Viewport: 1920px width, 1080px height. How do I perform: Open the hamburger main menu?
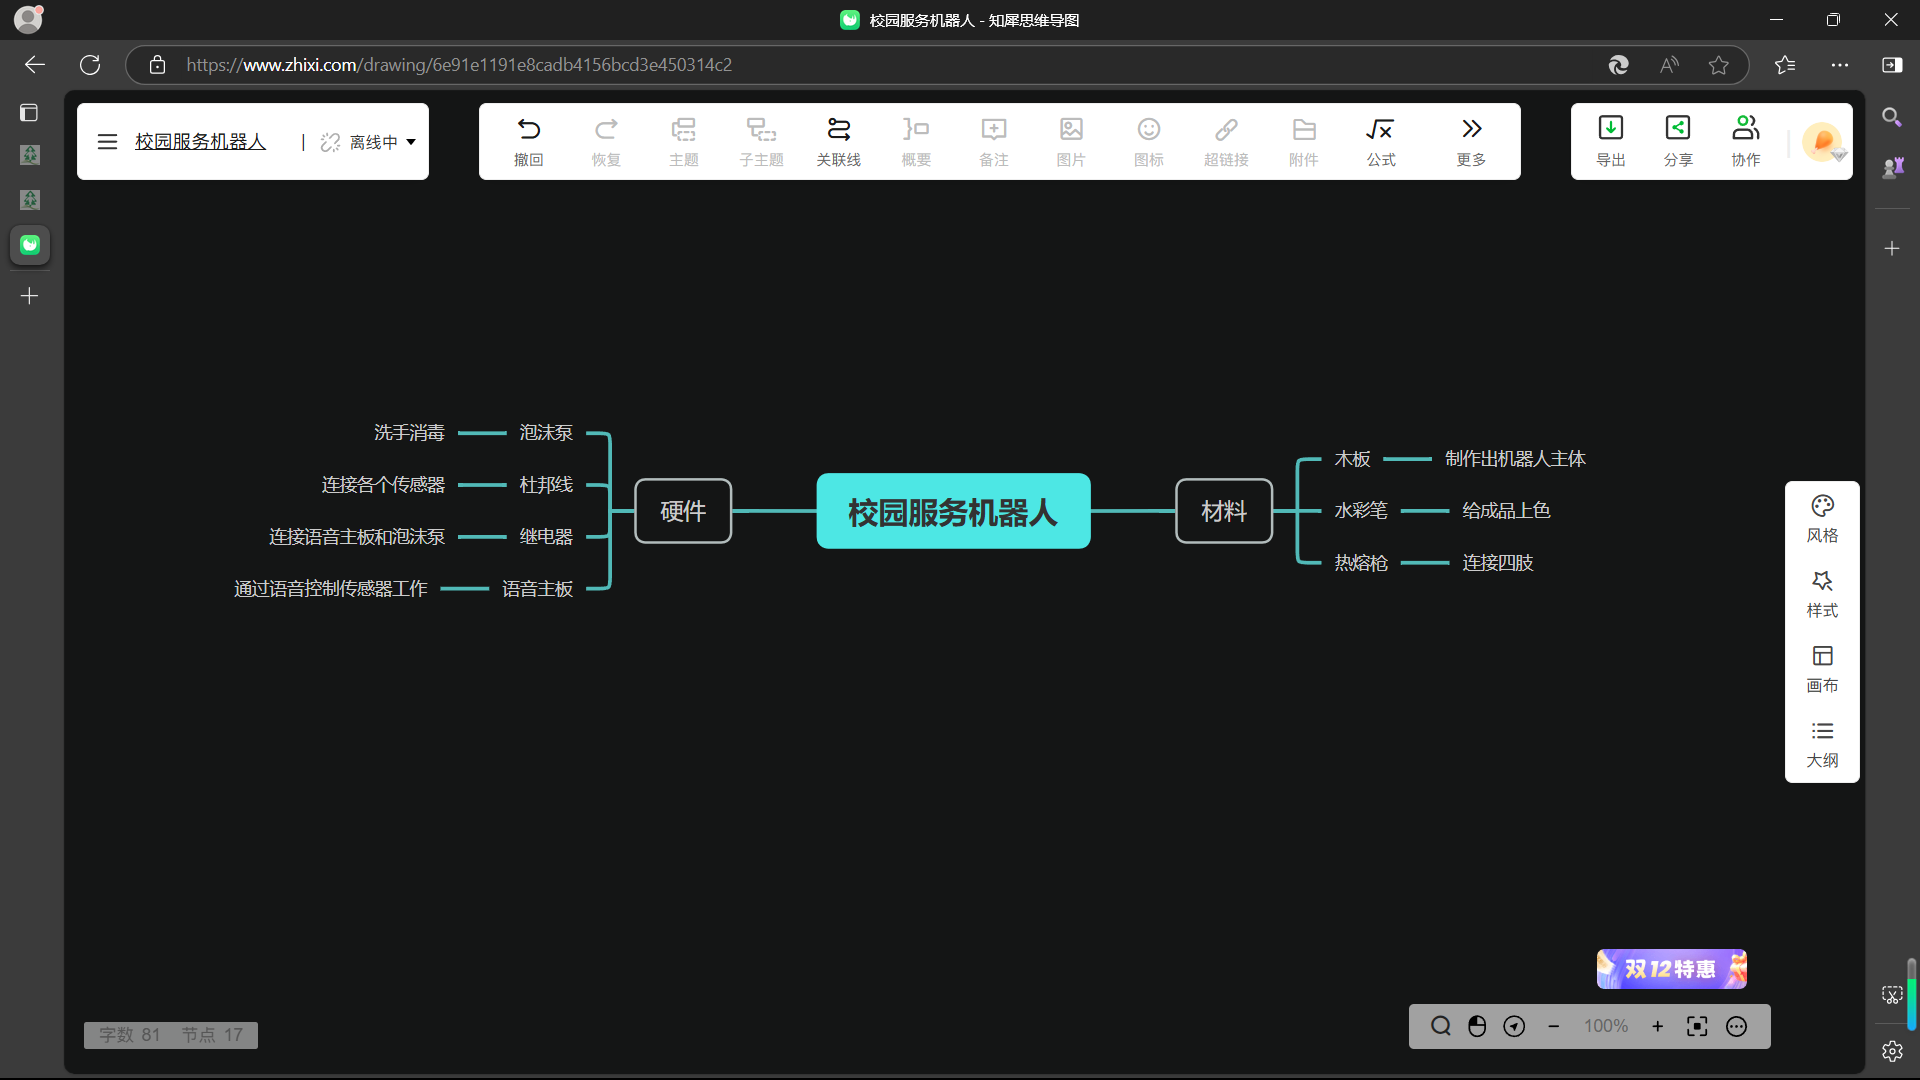tap(107, 142)
